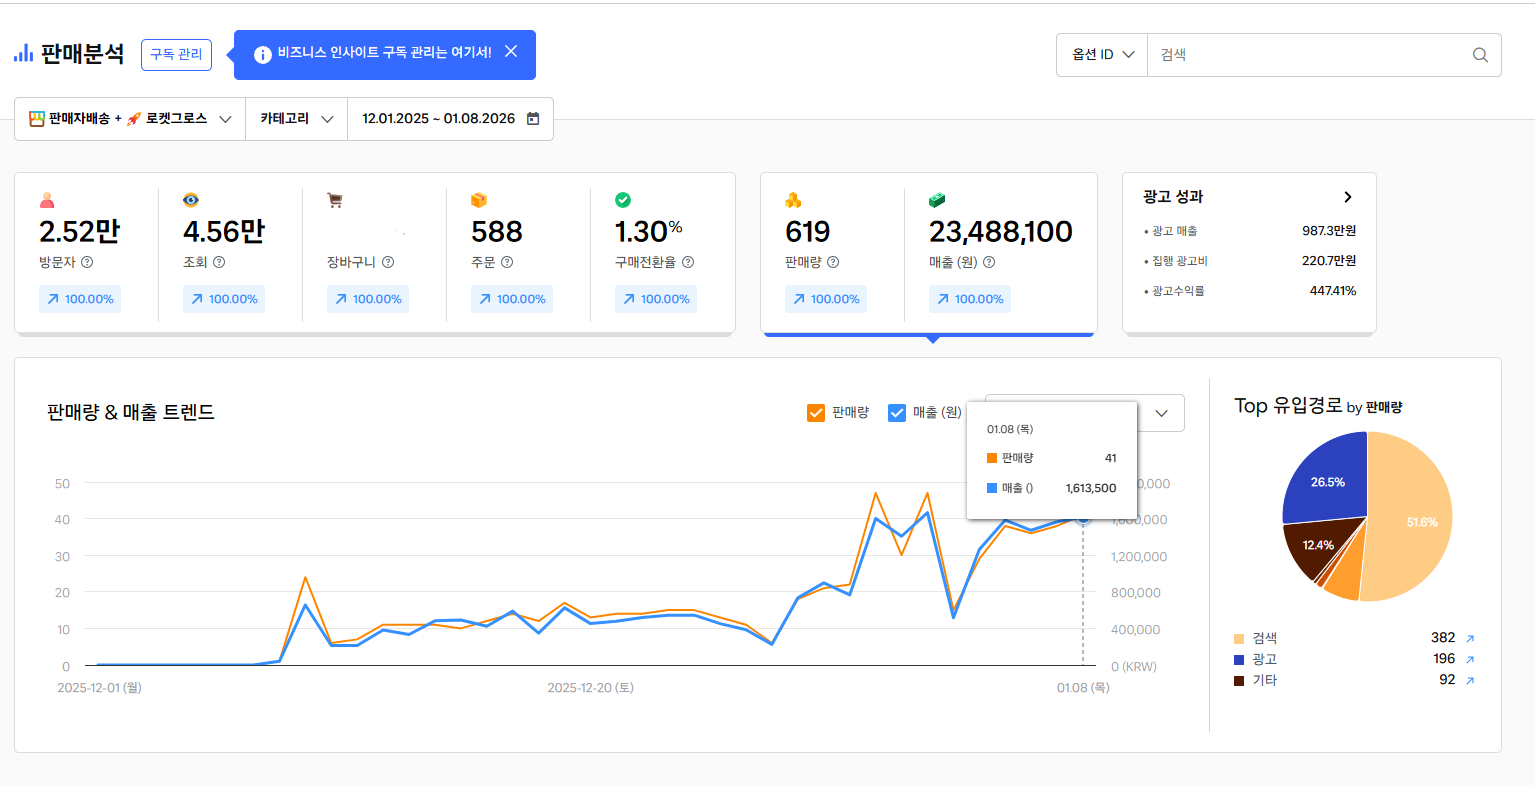Open the calendar date picker icon
This screenshot has height=785, width=1535.
tap(533, 119)
